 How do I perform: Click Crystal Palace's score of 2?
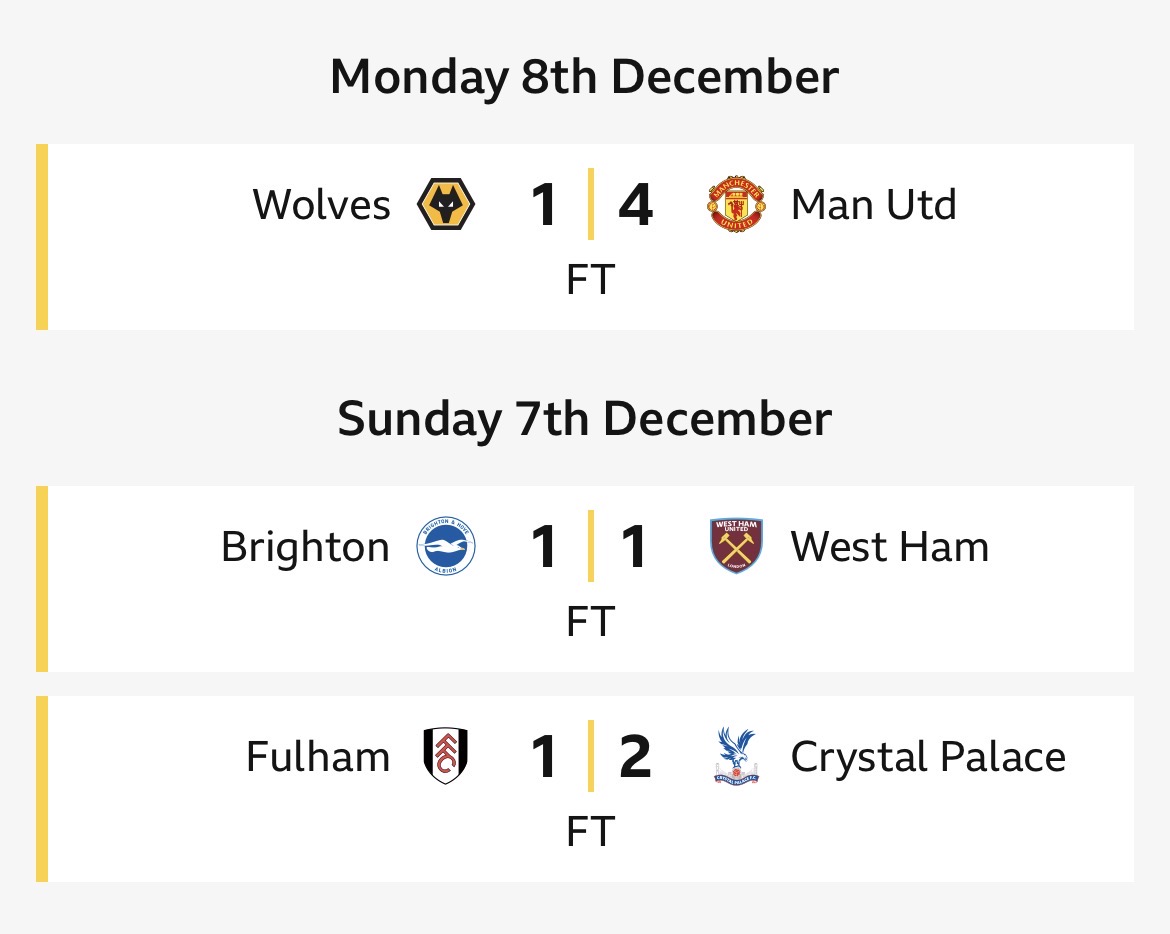pyautogui.click(x=635, y=757)
